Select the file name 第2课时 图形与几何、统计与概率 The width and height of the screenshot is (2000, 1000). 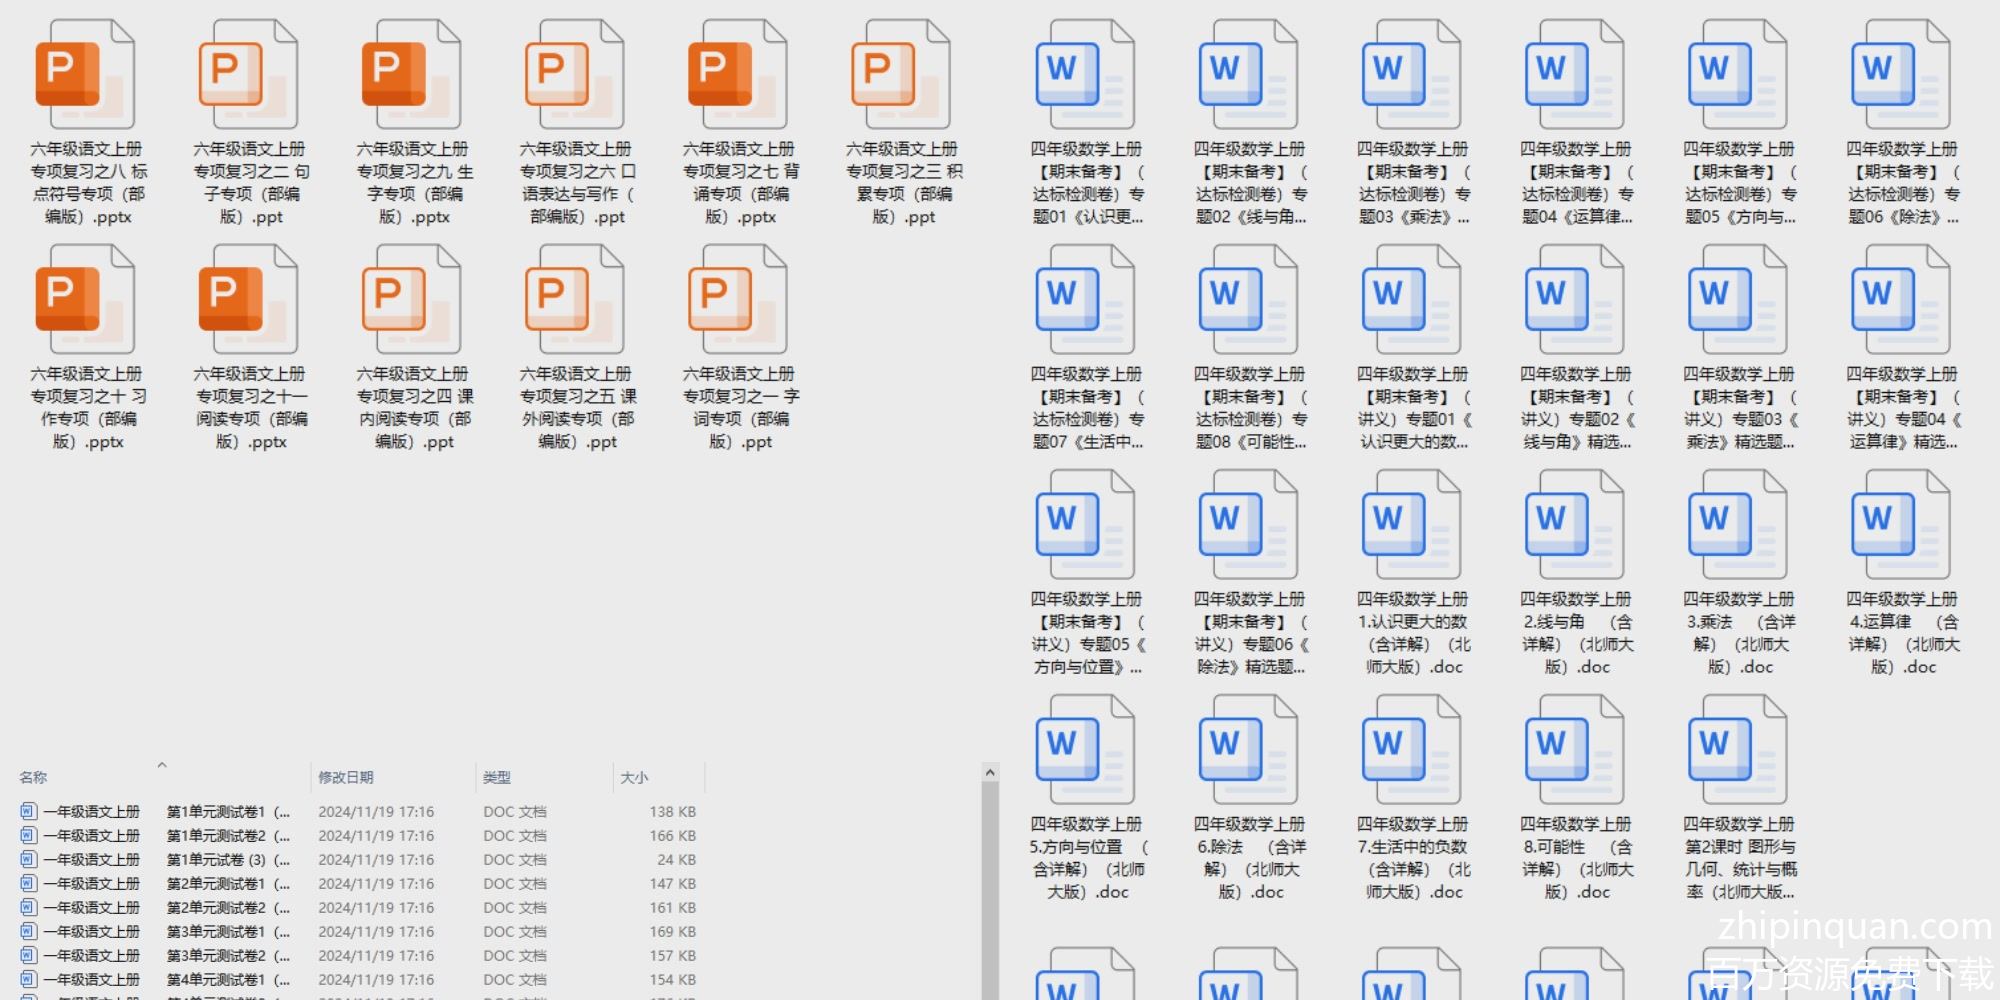[1739, 858]
